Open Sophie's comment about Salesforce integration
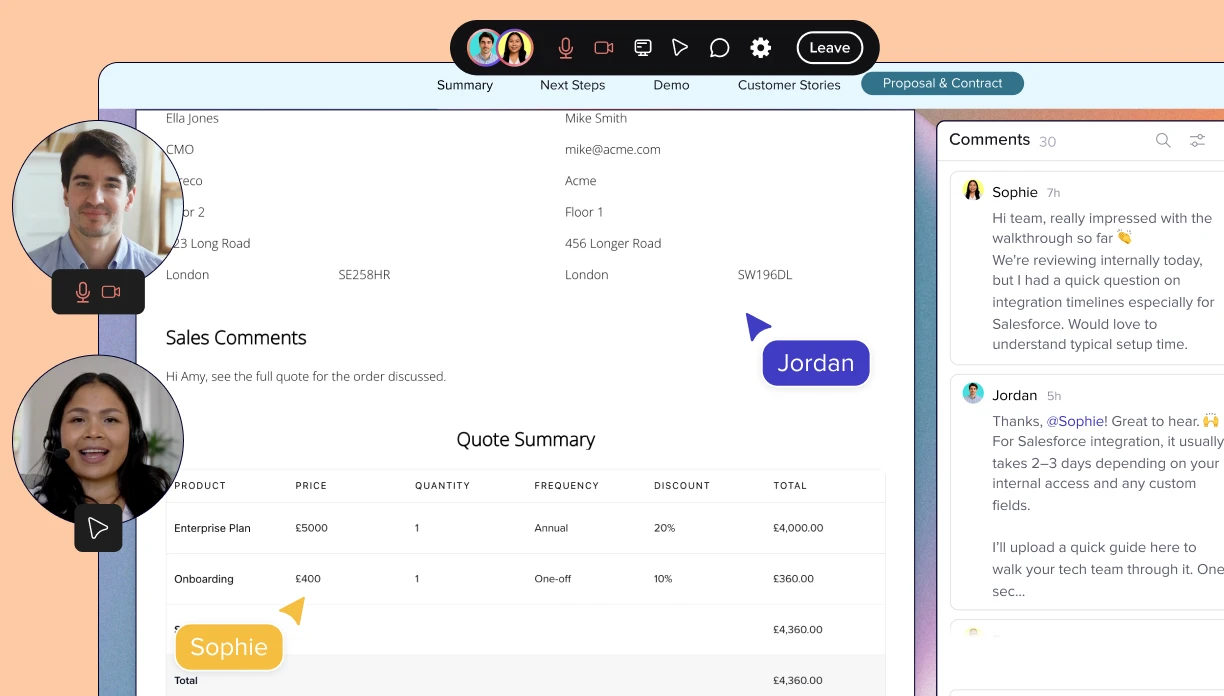 click(x=1087, y=268)
